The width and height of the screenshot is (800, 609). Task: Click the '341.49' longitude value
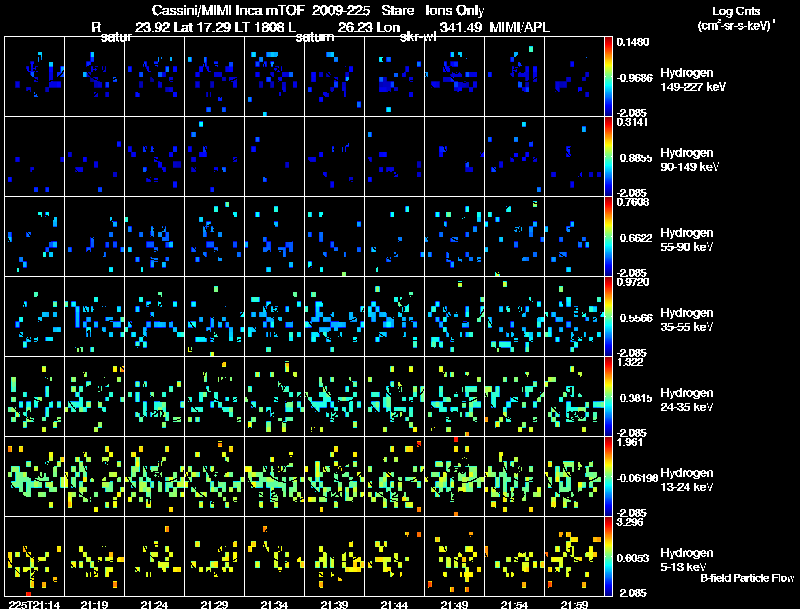click(x=460, y=28)
